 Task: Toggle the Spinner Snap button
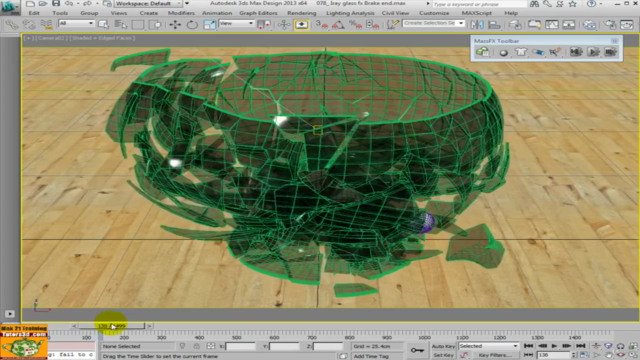tap(372, 24)
